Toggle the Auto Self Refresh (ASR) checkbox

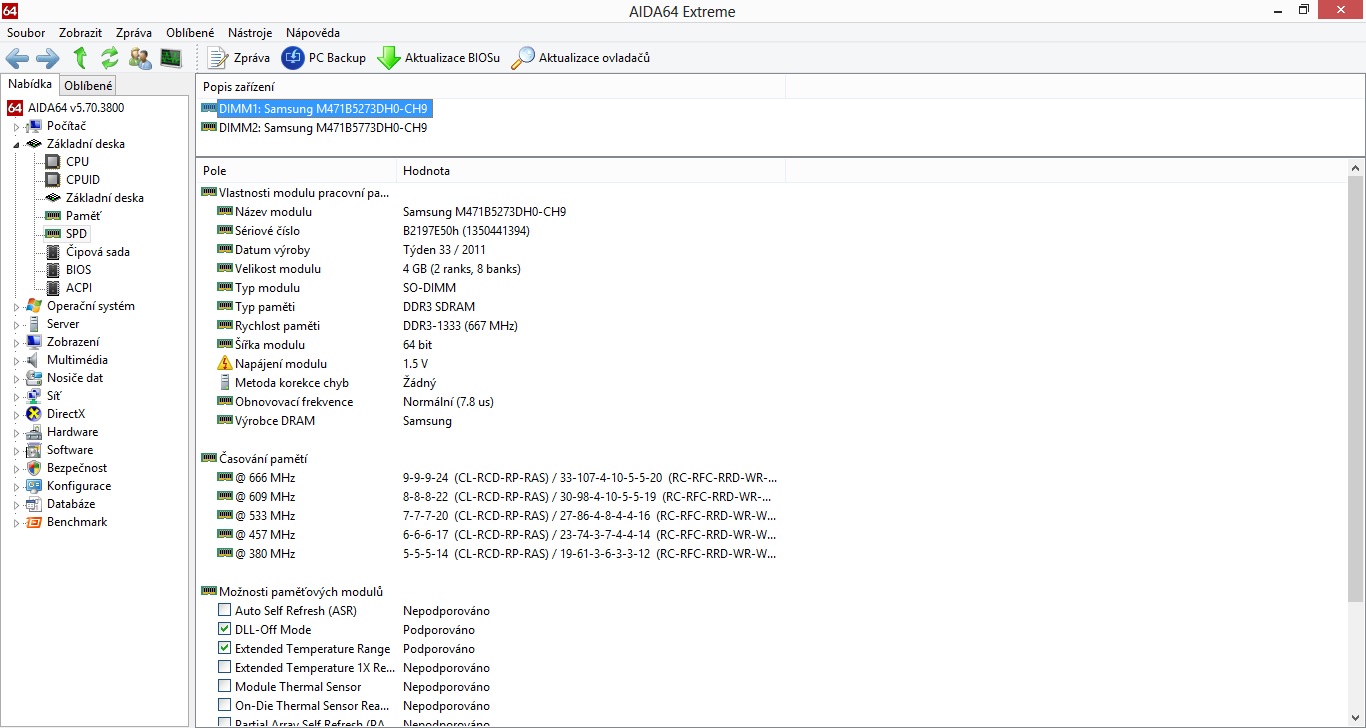[x=224, y=611]
